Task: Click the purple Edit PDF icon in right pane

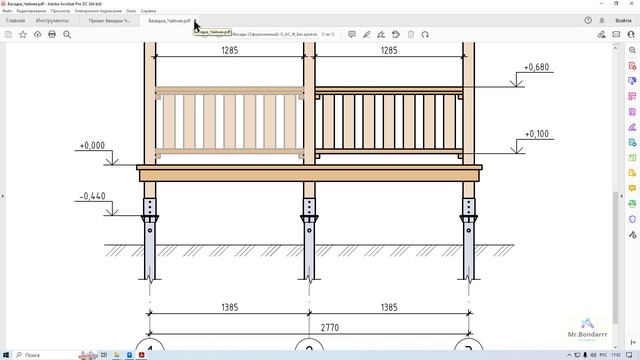Action: [632, 112]
